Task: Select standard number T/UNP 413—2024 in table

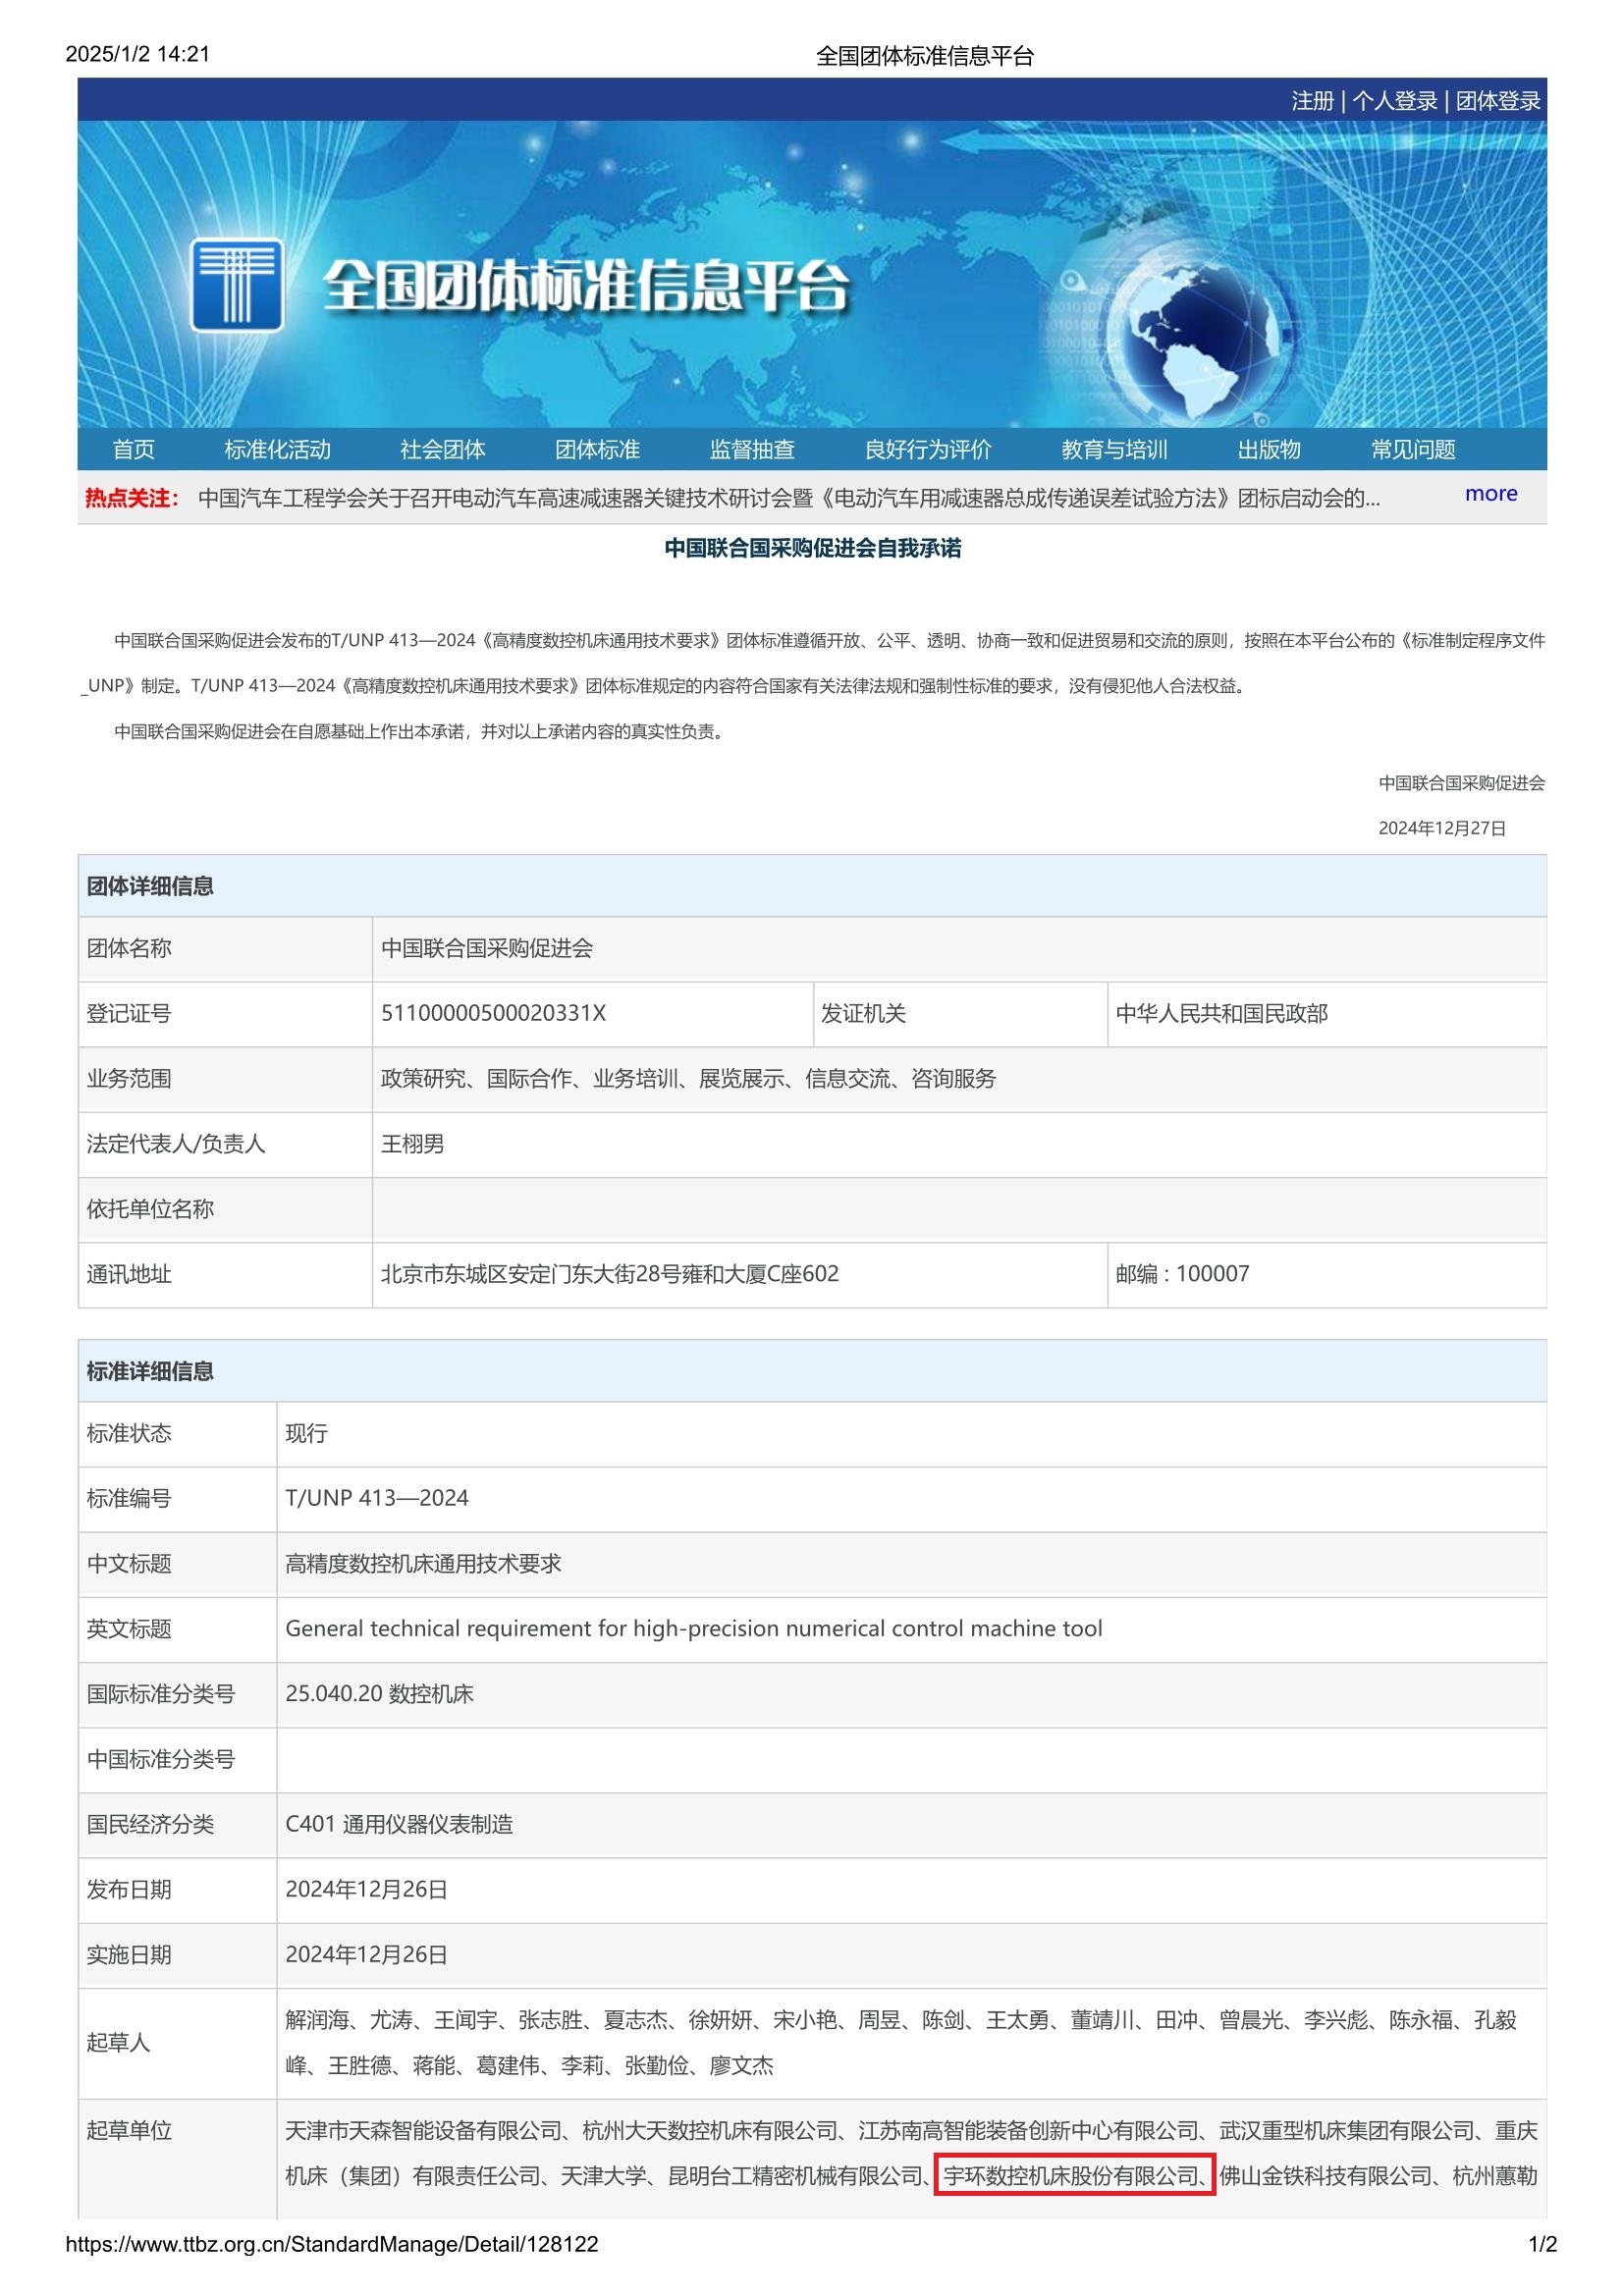Action: click(x=377, y=1498)
